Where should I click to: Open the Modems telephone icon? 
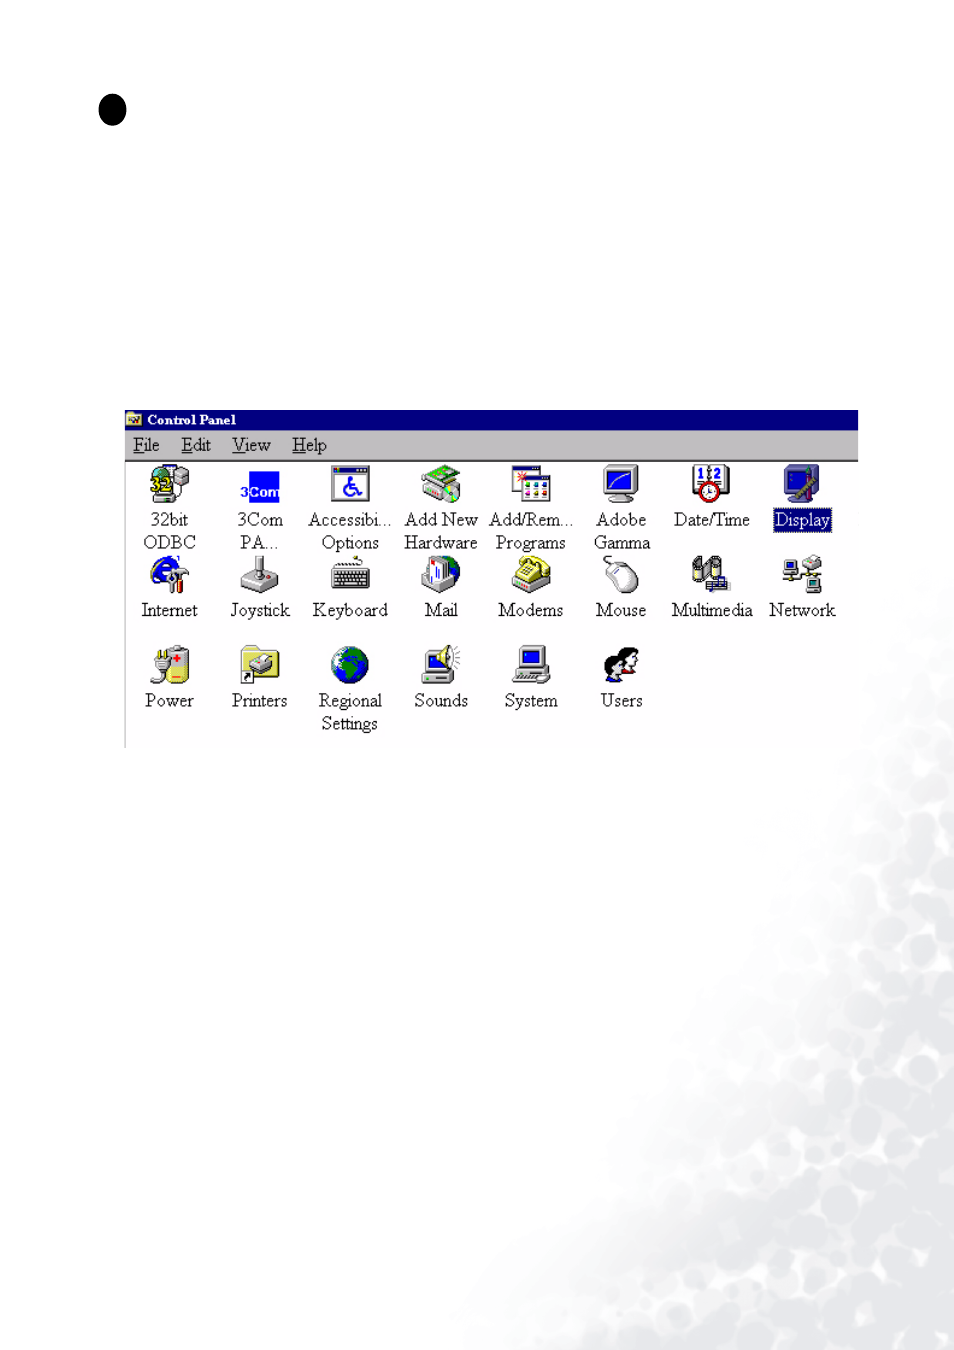tap(531, 575)
